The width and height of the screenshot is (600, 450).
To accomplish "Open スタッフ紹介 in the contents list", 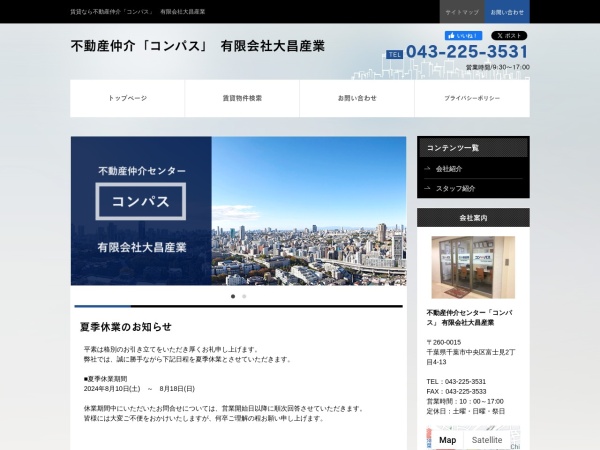I will coord(455,188).
